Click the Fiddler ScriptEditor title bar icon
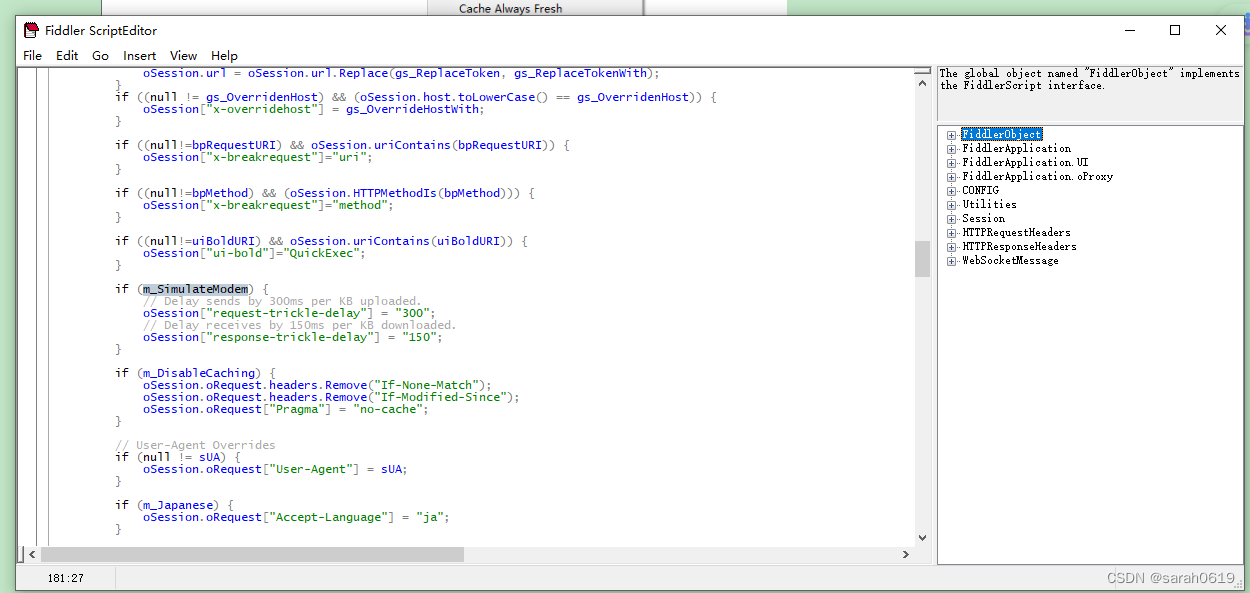 click(x=31, y=30)
